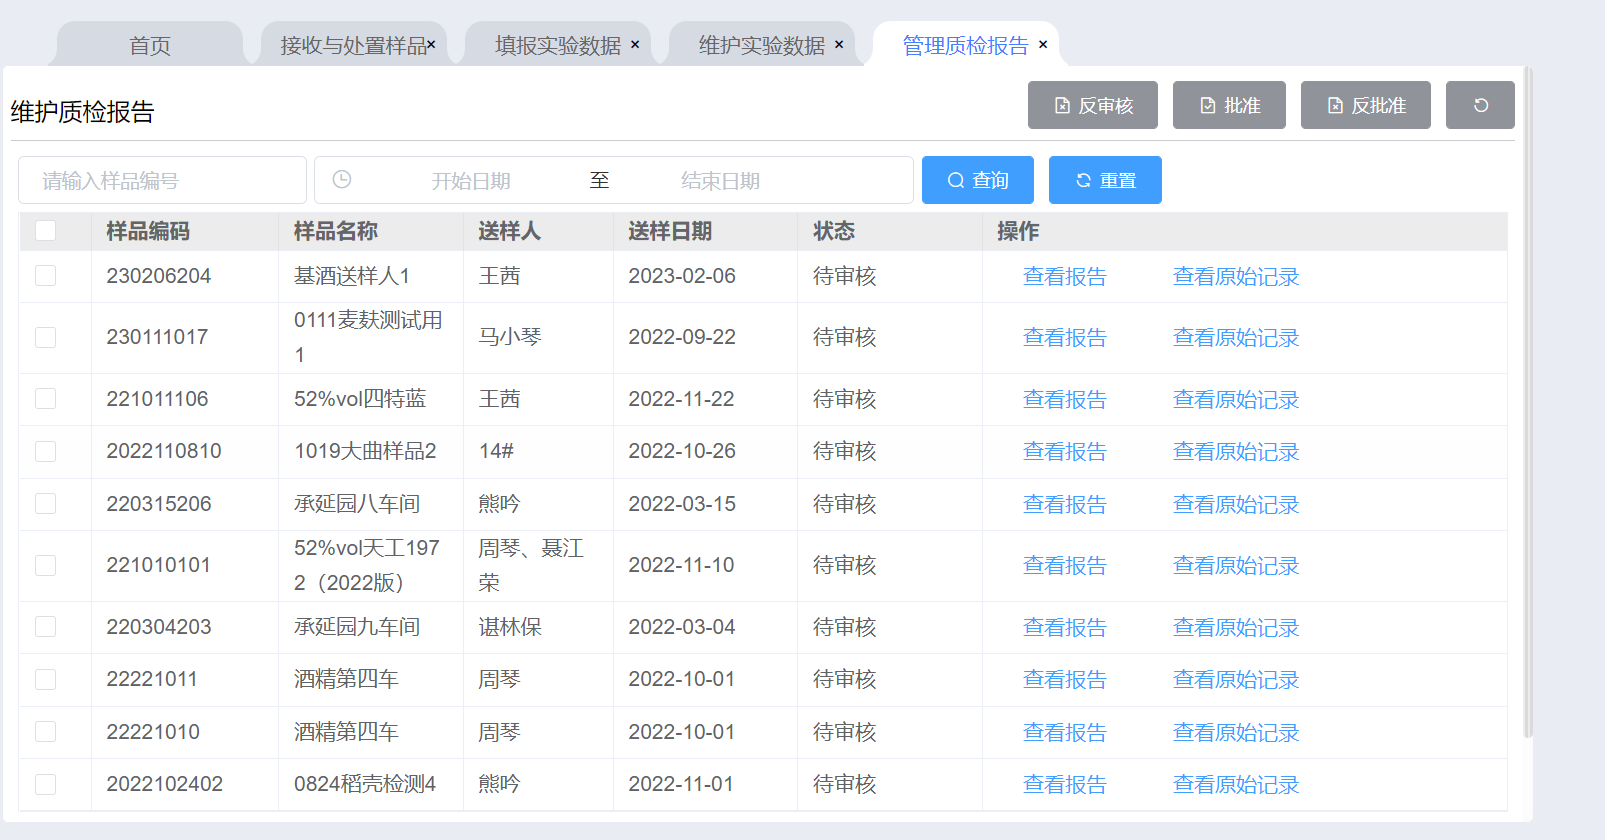Viewport: 1605px width, 840px height.
Task: View report for sample 22221011
Action: tap(1065, 680)
